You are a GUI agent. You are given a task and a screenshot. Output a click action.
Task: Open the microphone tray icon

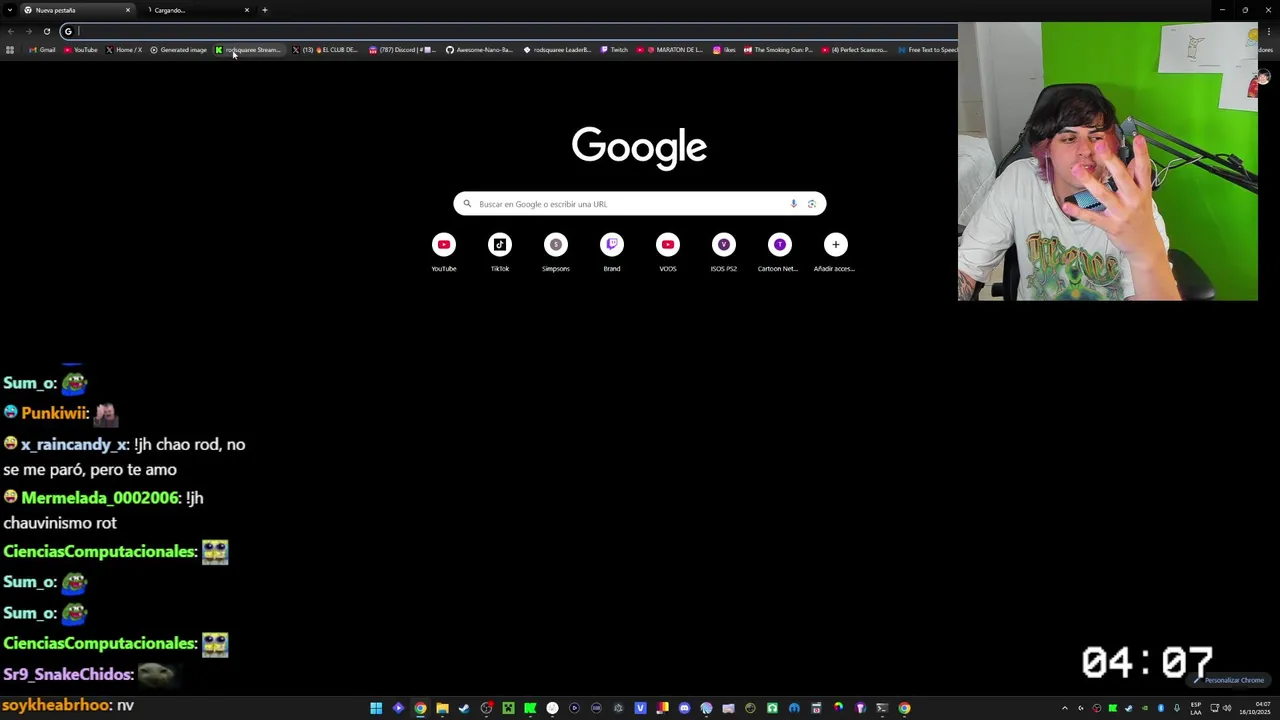click(1177, 708)
